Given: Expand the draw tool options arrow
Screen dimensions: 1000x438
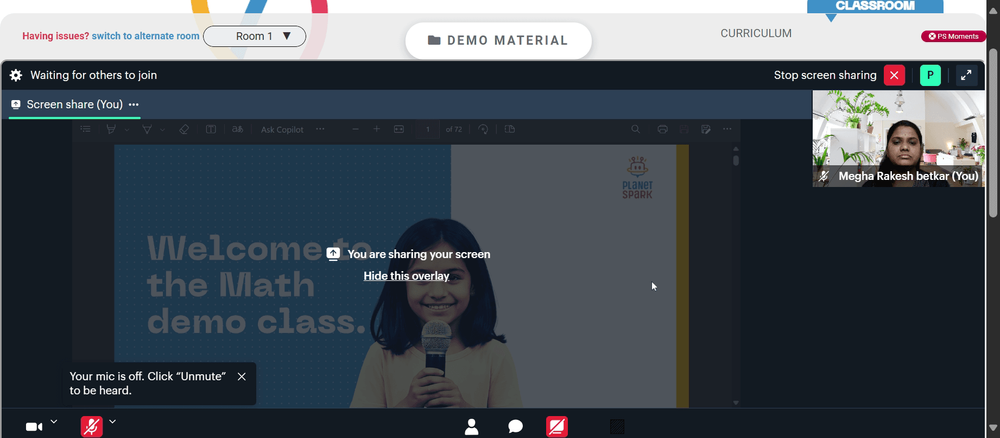Looking at the screenshot, I should (x=163, y=129).
